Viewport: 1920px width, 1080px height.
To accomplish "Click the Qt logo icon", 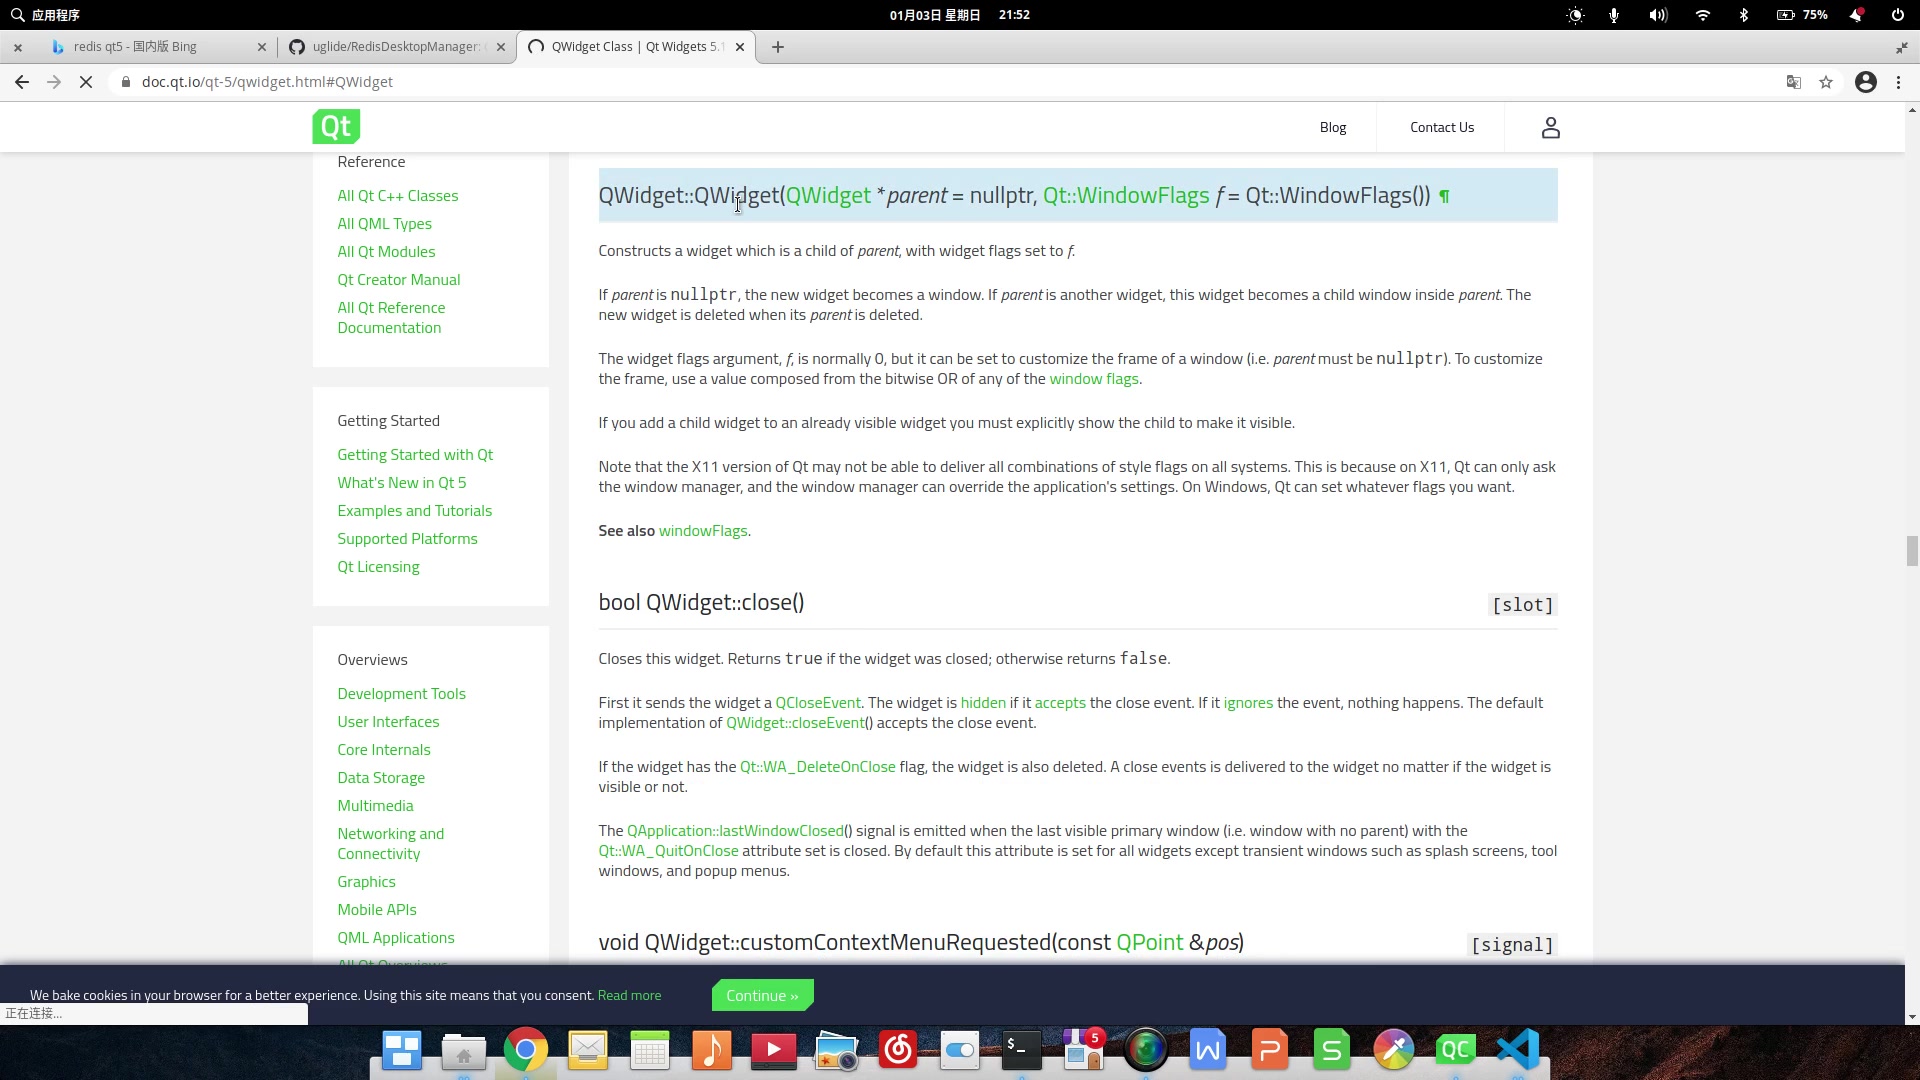I will coord(336,127).
